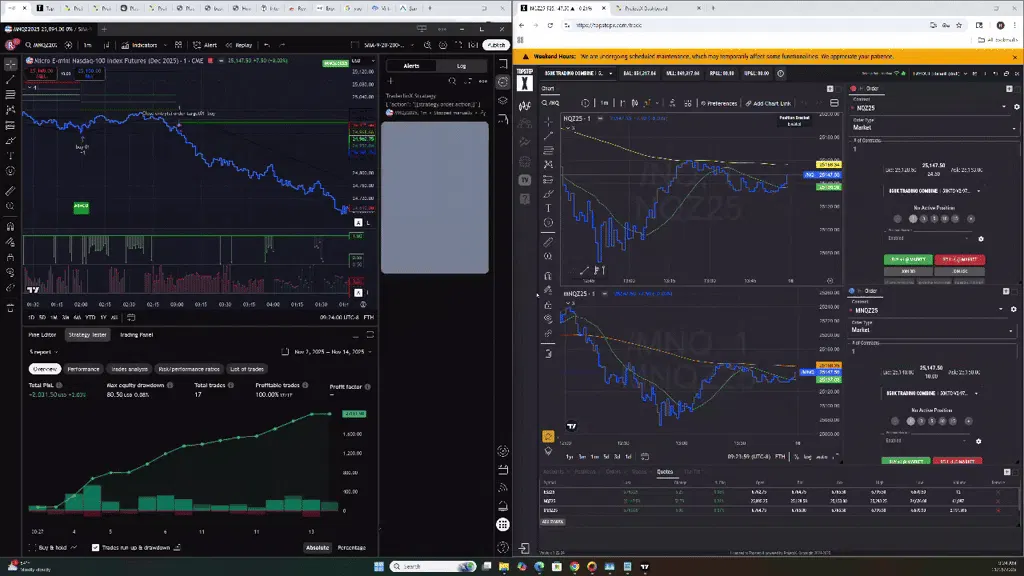Open List of trades section

tap(247, 369)
